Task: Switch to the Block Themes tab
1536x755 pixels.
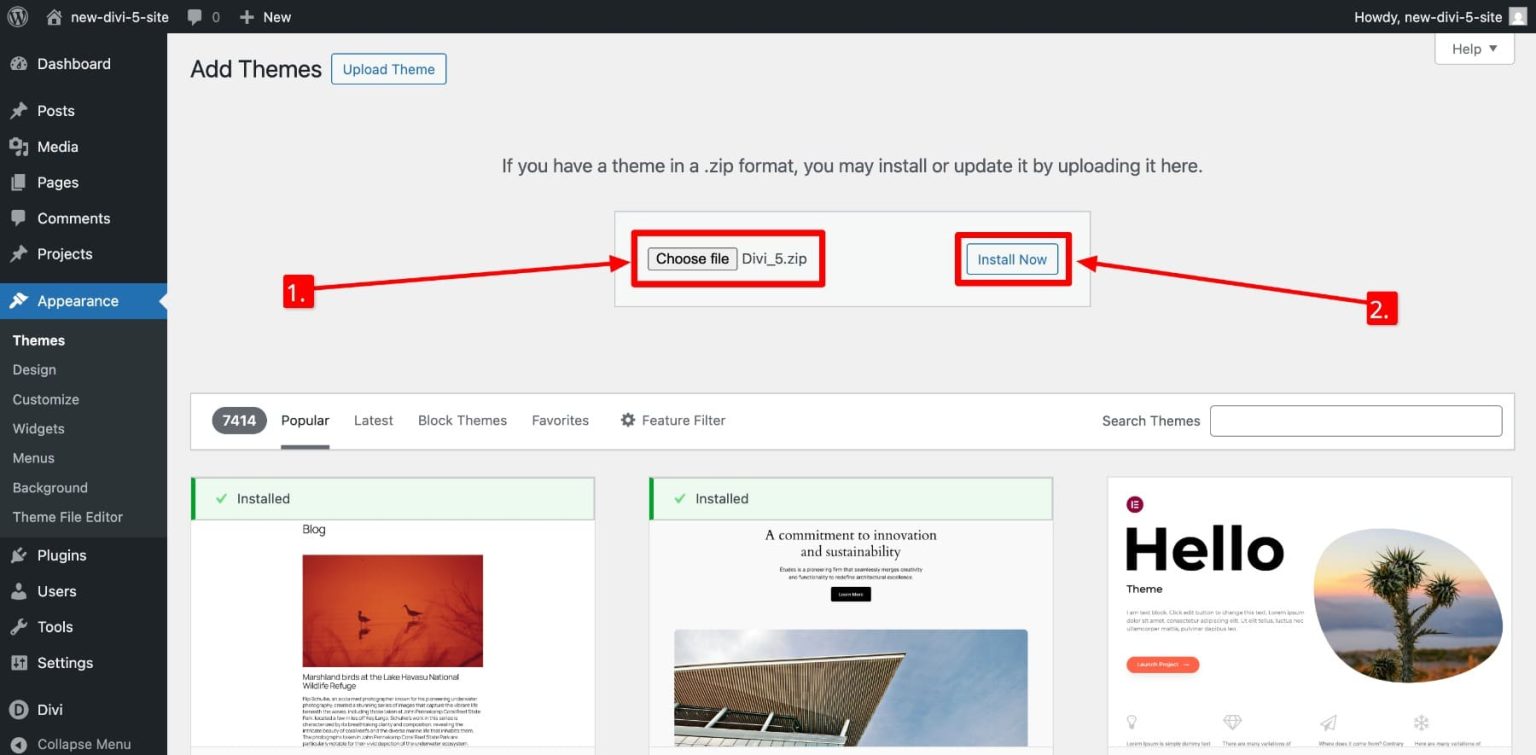Action: 462,420
